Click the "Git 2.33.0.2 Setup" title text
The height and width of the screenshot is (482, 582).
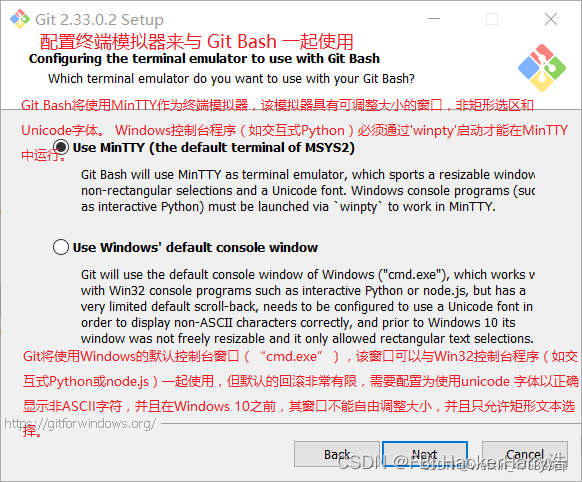[99, 20]
